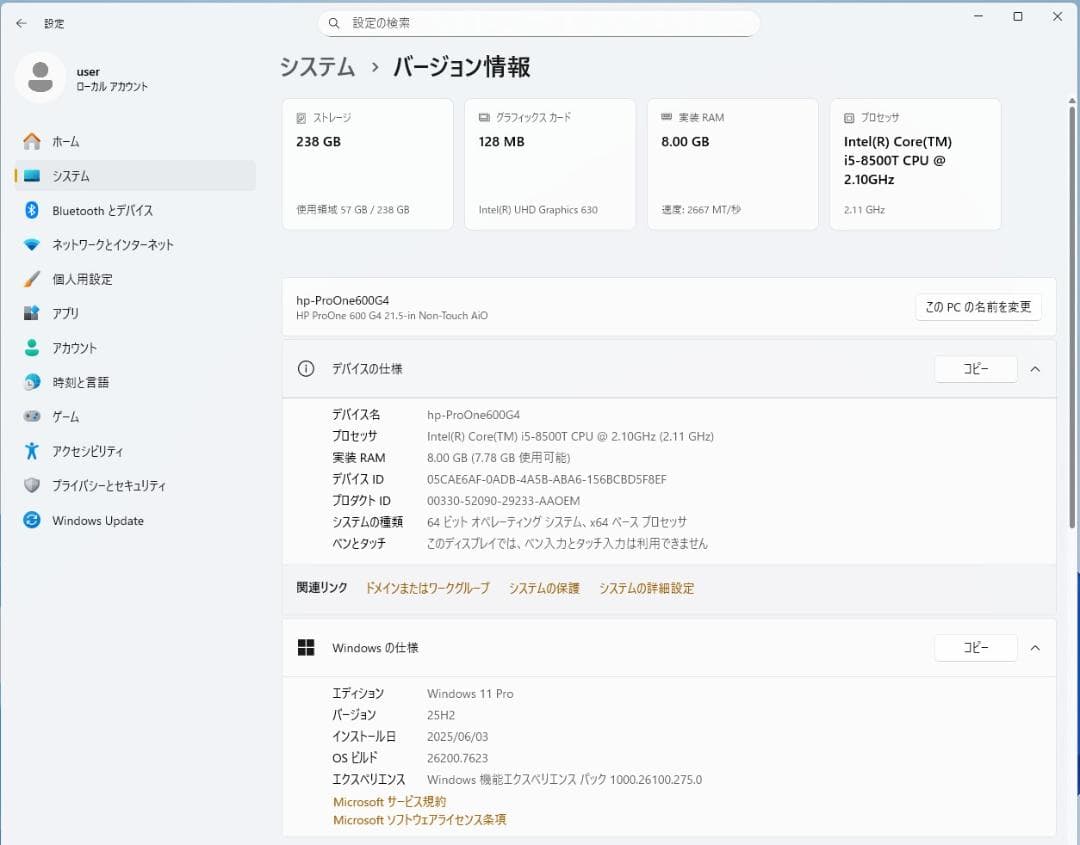The width and height of the screenshot is (1080, 845).
Task: Click システム in the breadcrumb
Action: coord(318,67)
